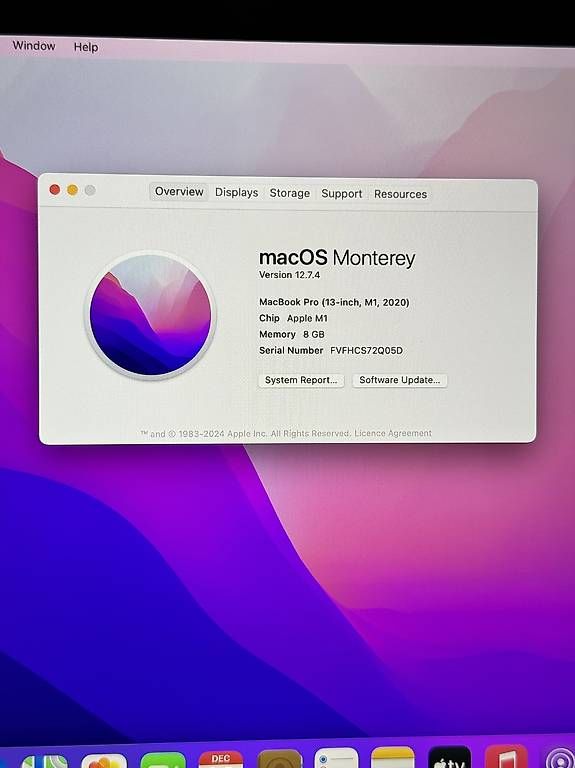Click the System Report... button
Screen dimensions: 575x768
pos(301,380)
